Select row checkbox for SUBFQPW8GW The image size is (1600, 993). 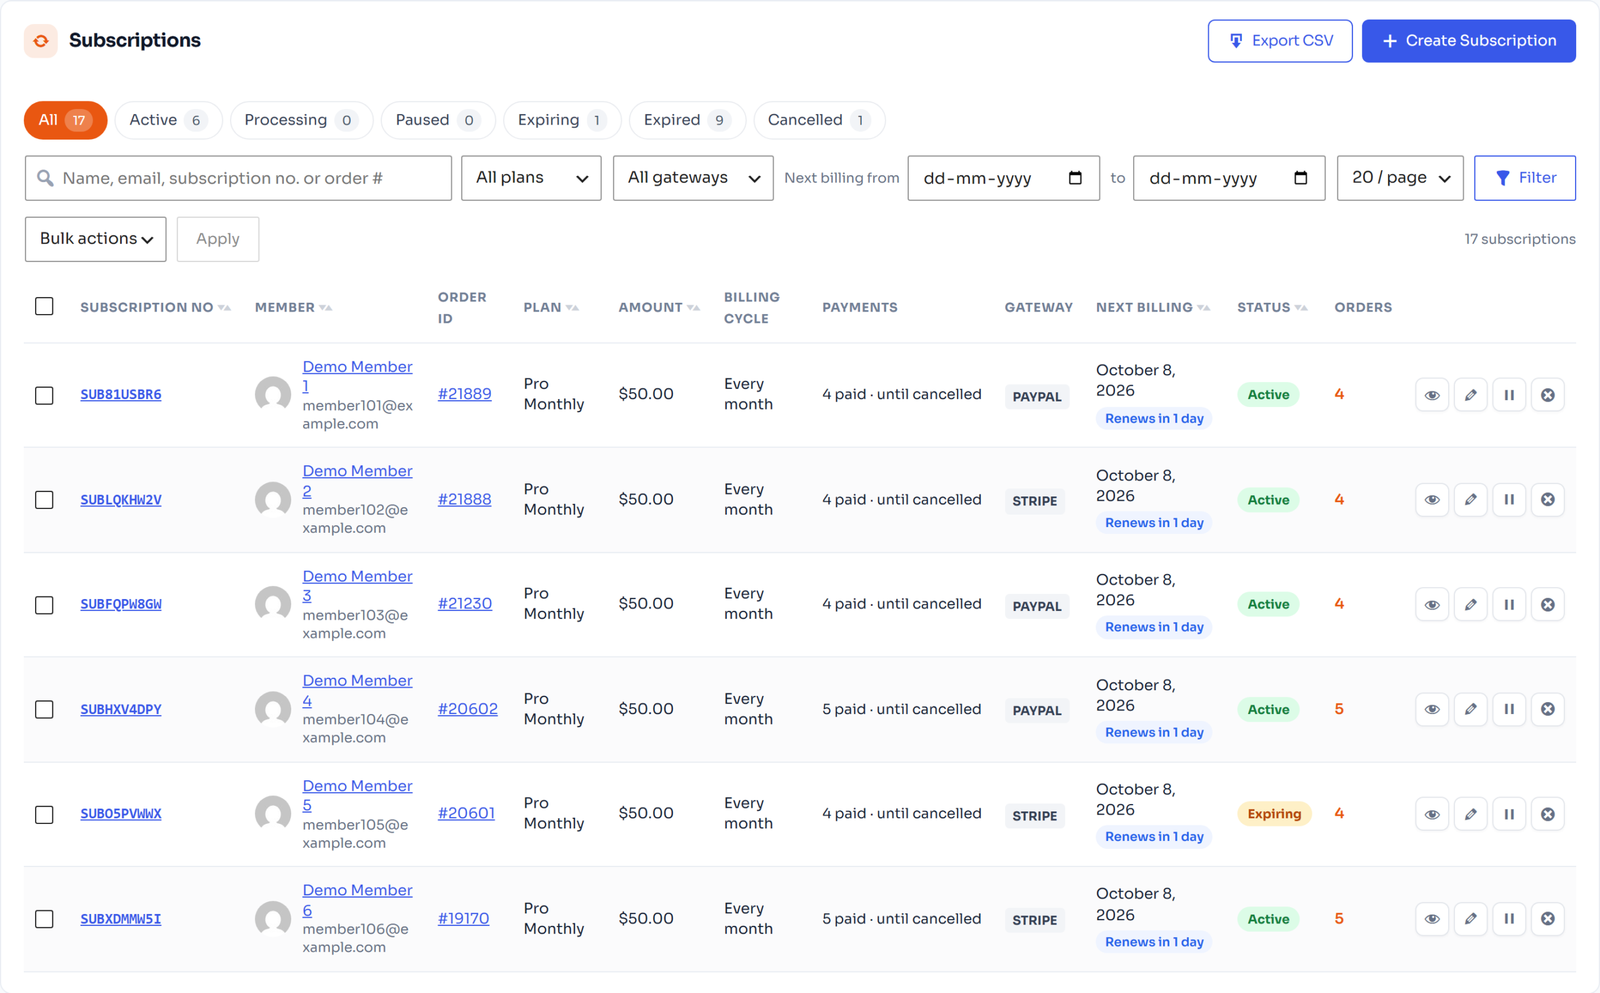(44, 605)
